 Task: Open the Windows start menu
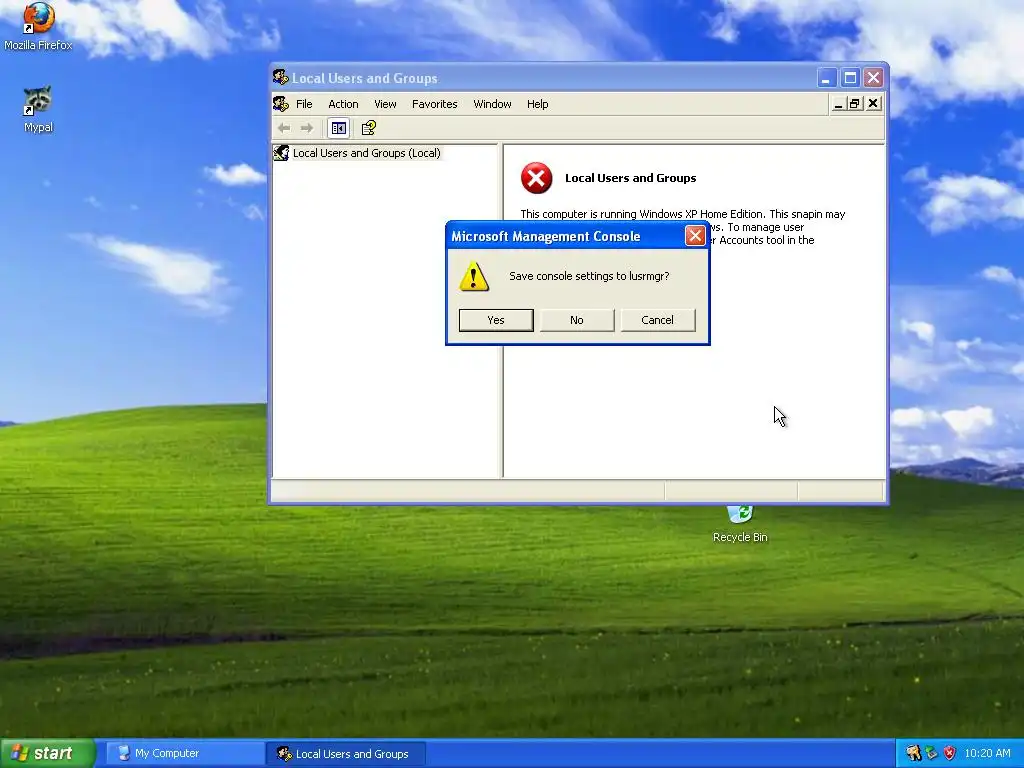click(x=47, y=753)
